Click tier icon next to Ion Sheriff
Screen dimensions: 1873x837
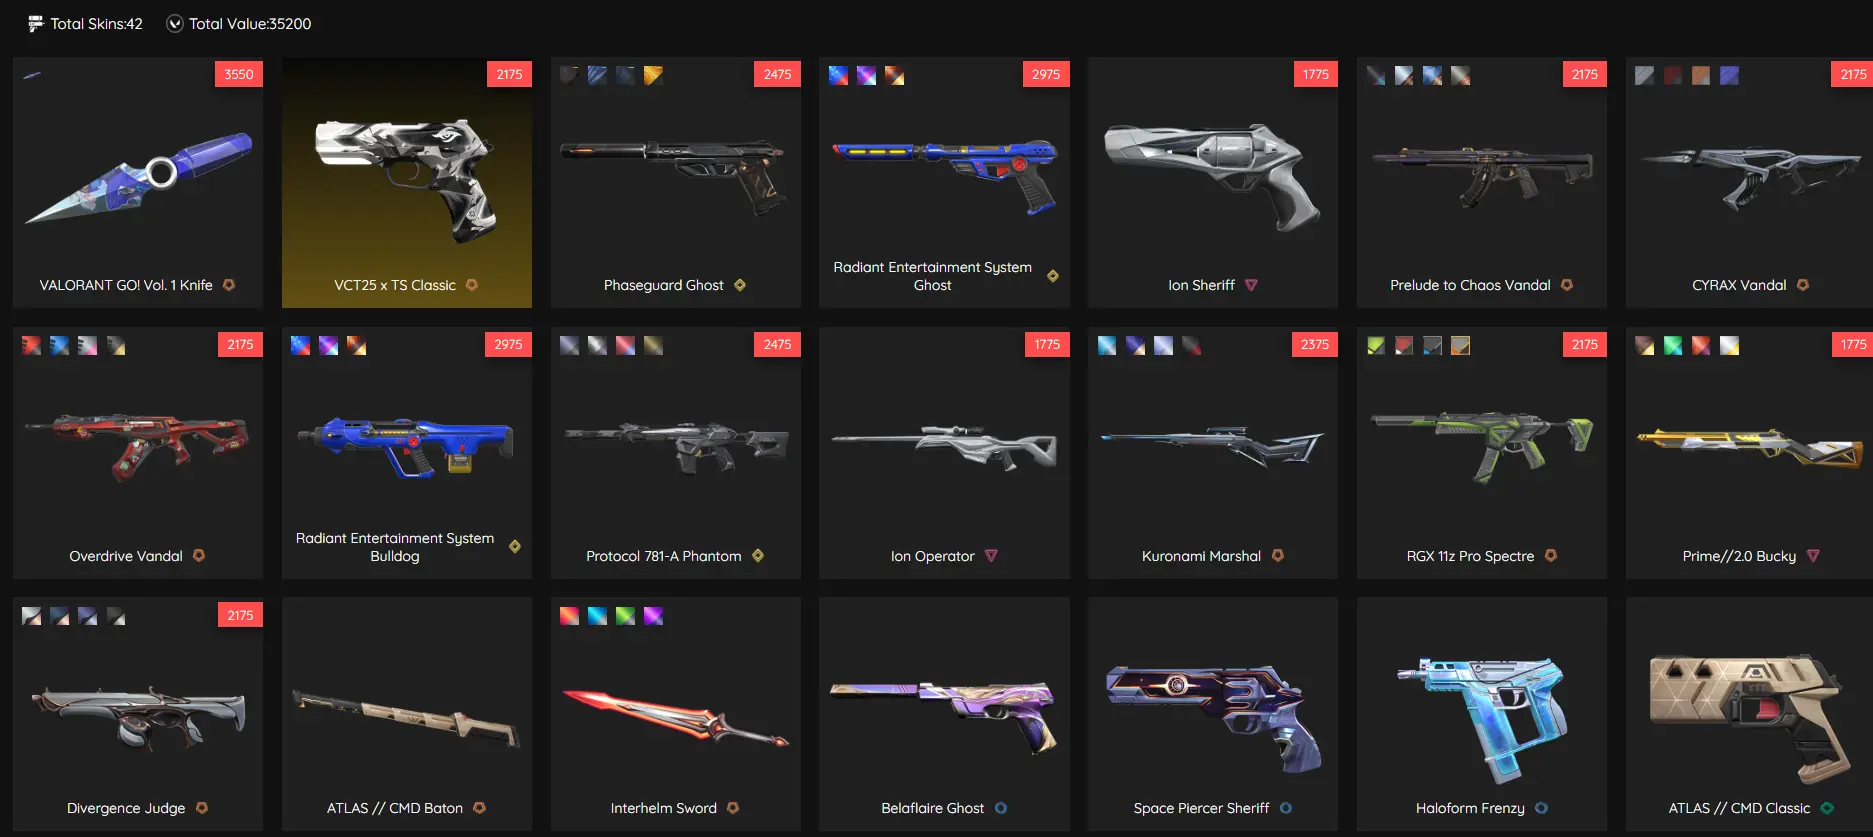(1251, 285)
